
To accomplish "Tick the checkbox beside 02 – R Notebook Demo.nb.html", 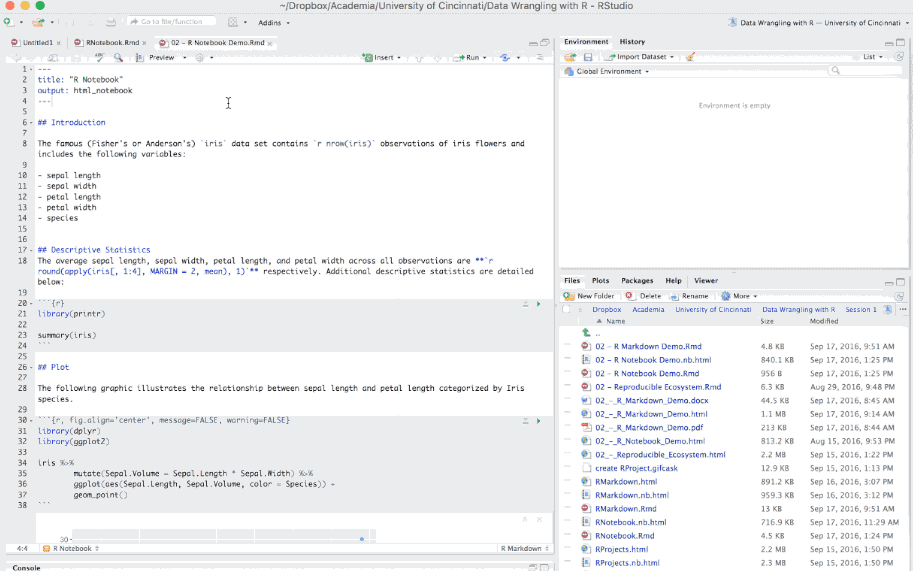I will coord(568,359).
